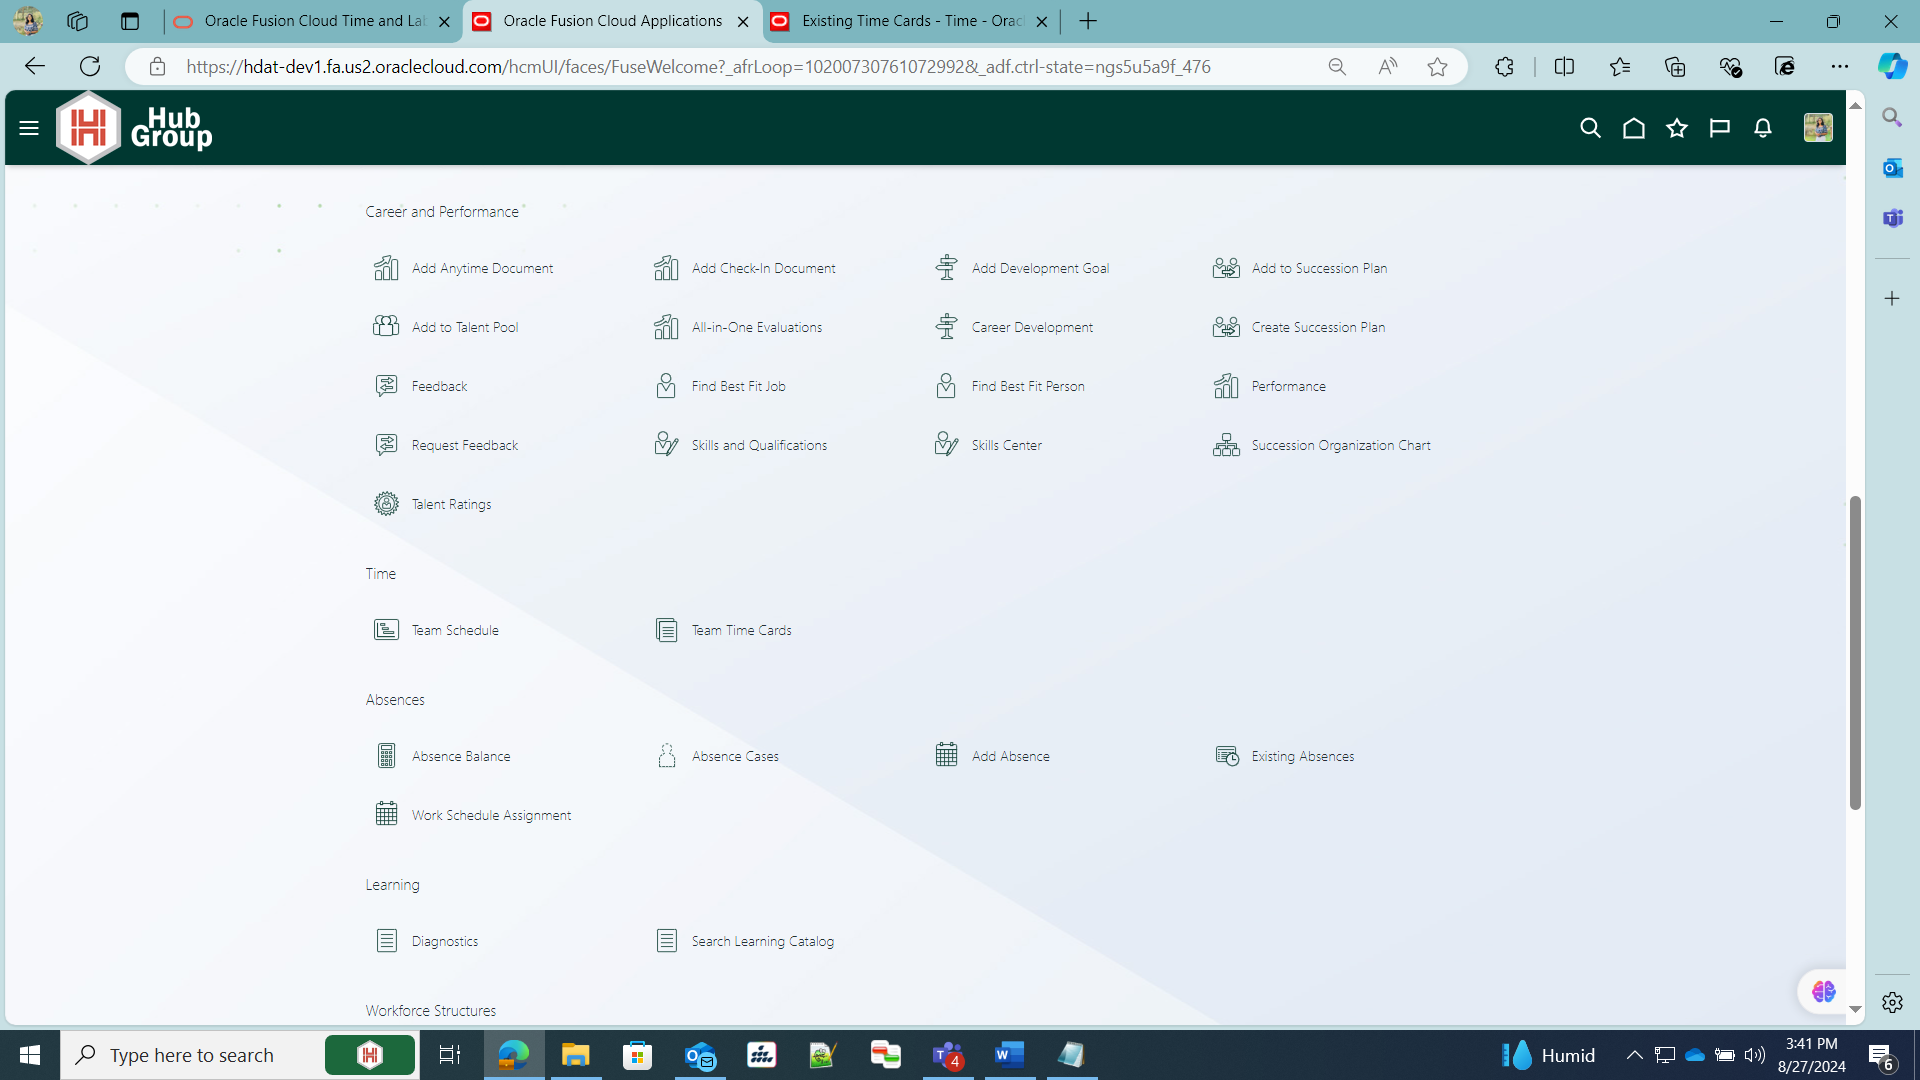The height and width of the screenshot is (1080, 1920).
Task: Open user profile picture menu
Action: click(1818, 128)
